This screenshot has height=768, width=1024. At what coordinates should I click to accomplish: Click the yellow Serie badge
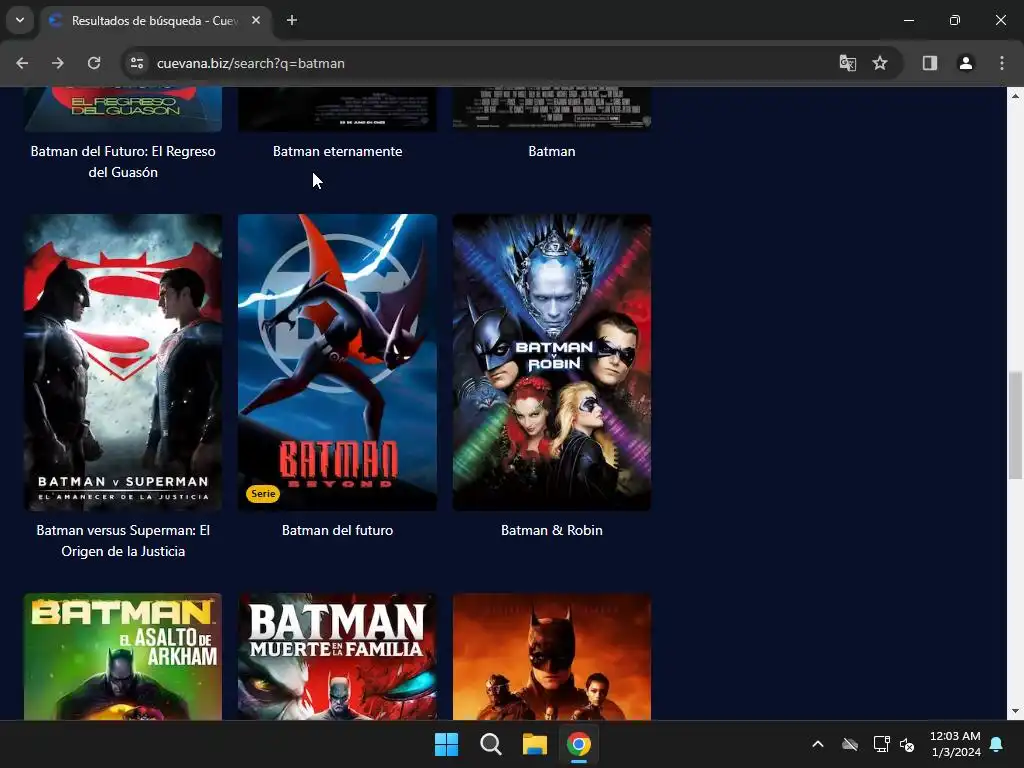tap(263, 494)
